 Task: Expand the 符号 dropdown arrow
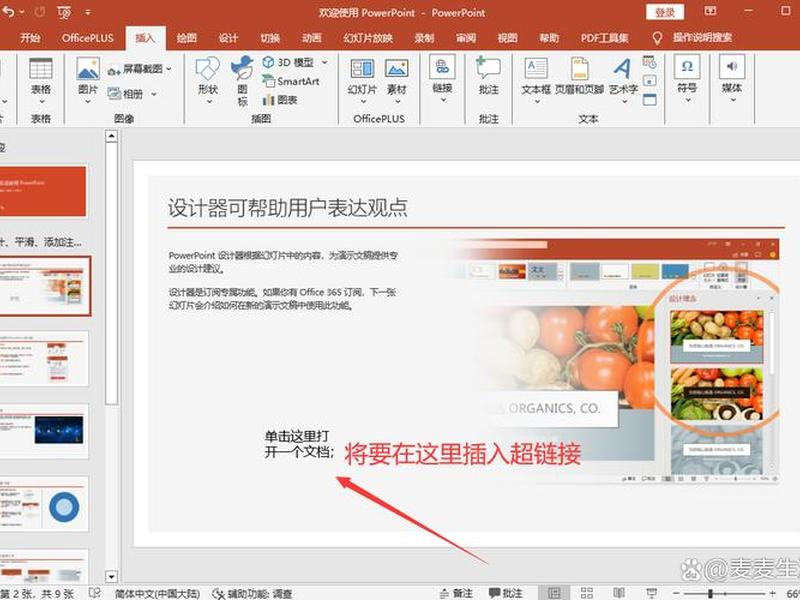(688, 100)
